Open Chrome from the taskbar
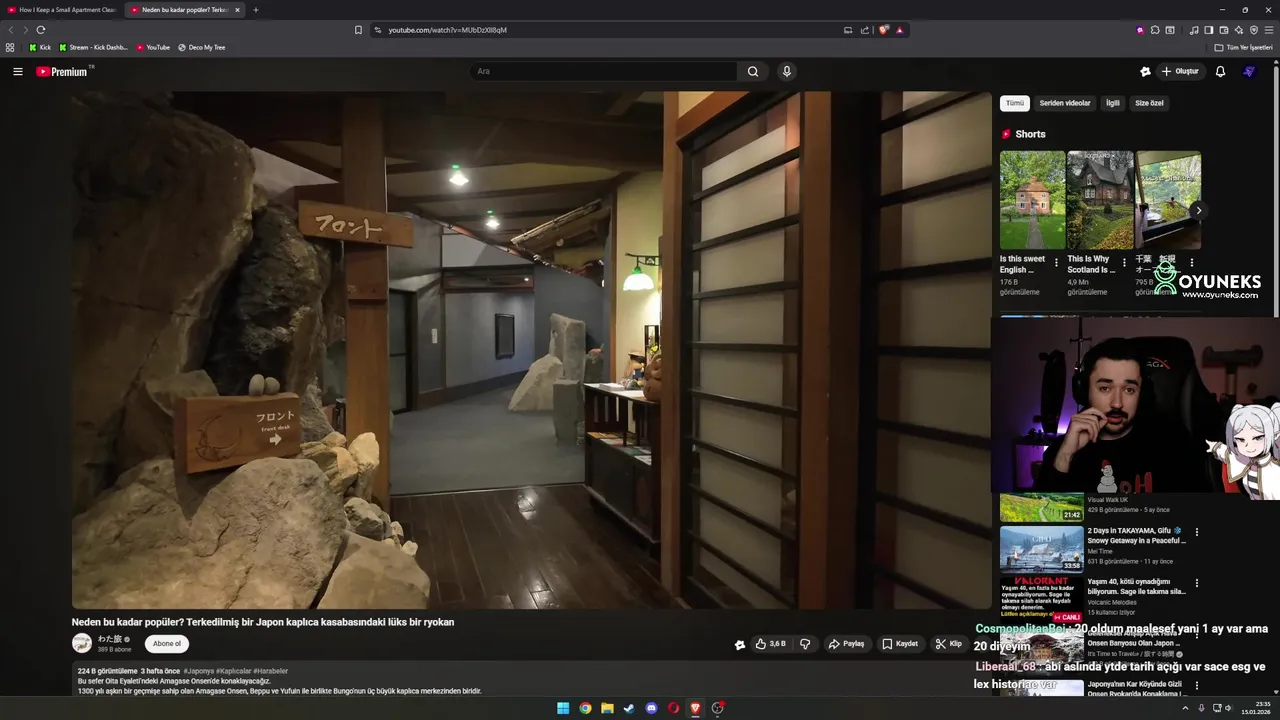 [585, 708]
